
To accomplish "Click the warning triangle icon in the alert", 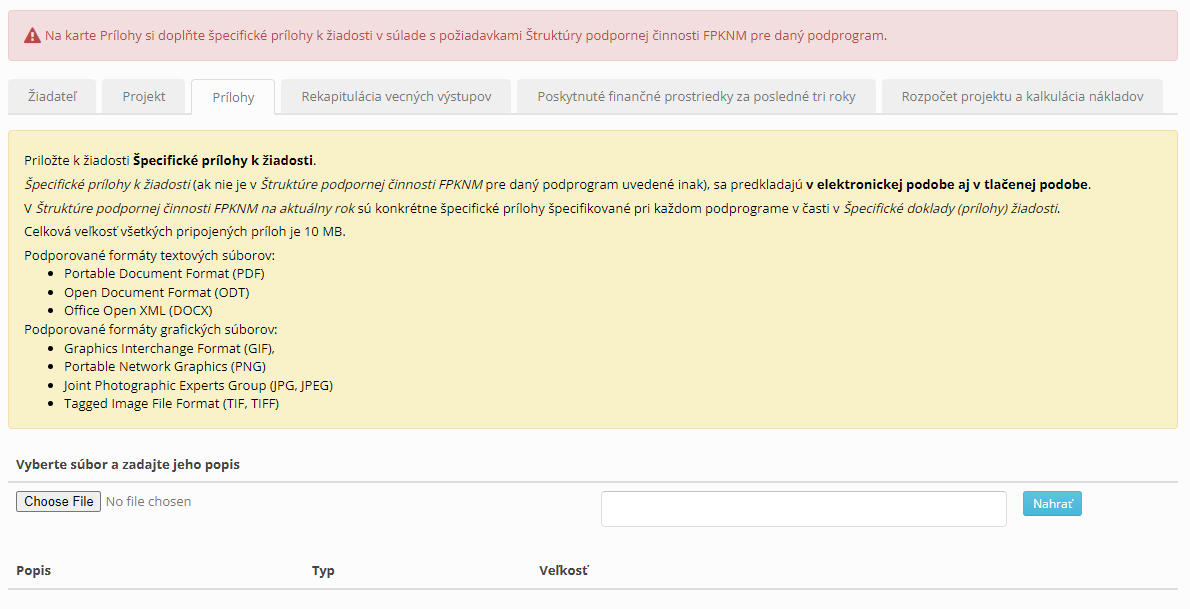I will (x=33, y=36).
